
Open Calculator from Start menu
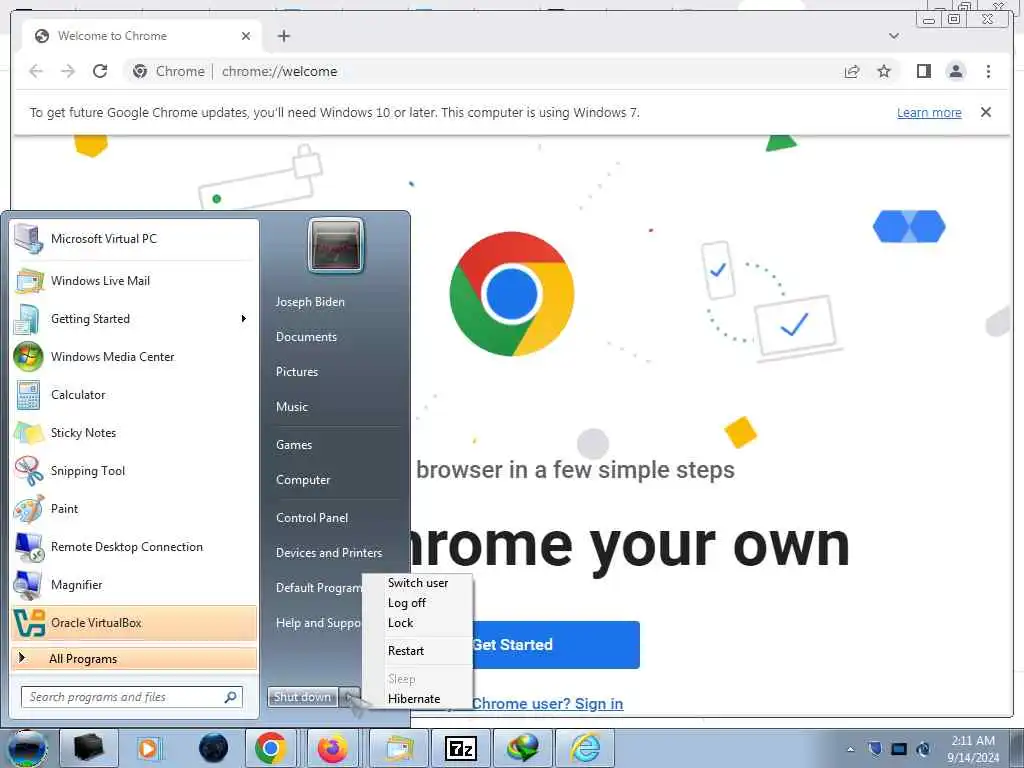point(134,394)
